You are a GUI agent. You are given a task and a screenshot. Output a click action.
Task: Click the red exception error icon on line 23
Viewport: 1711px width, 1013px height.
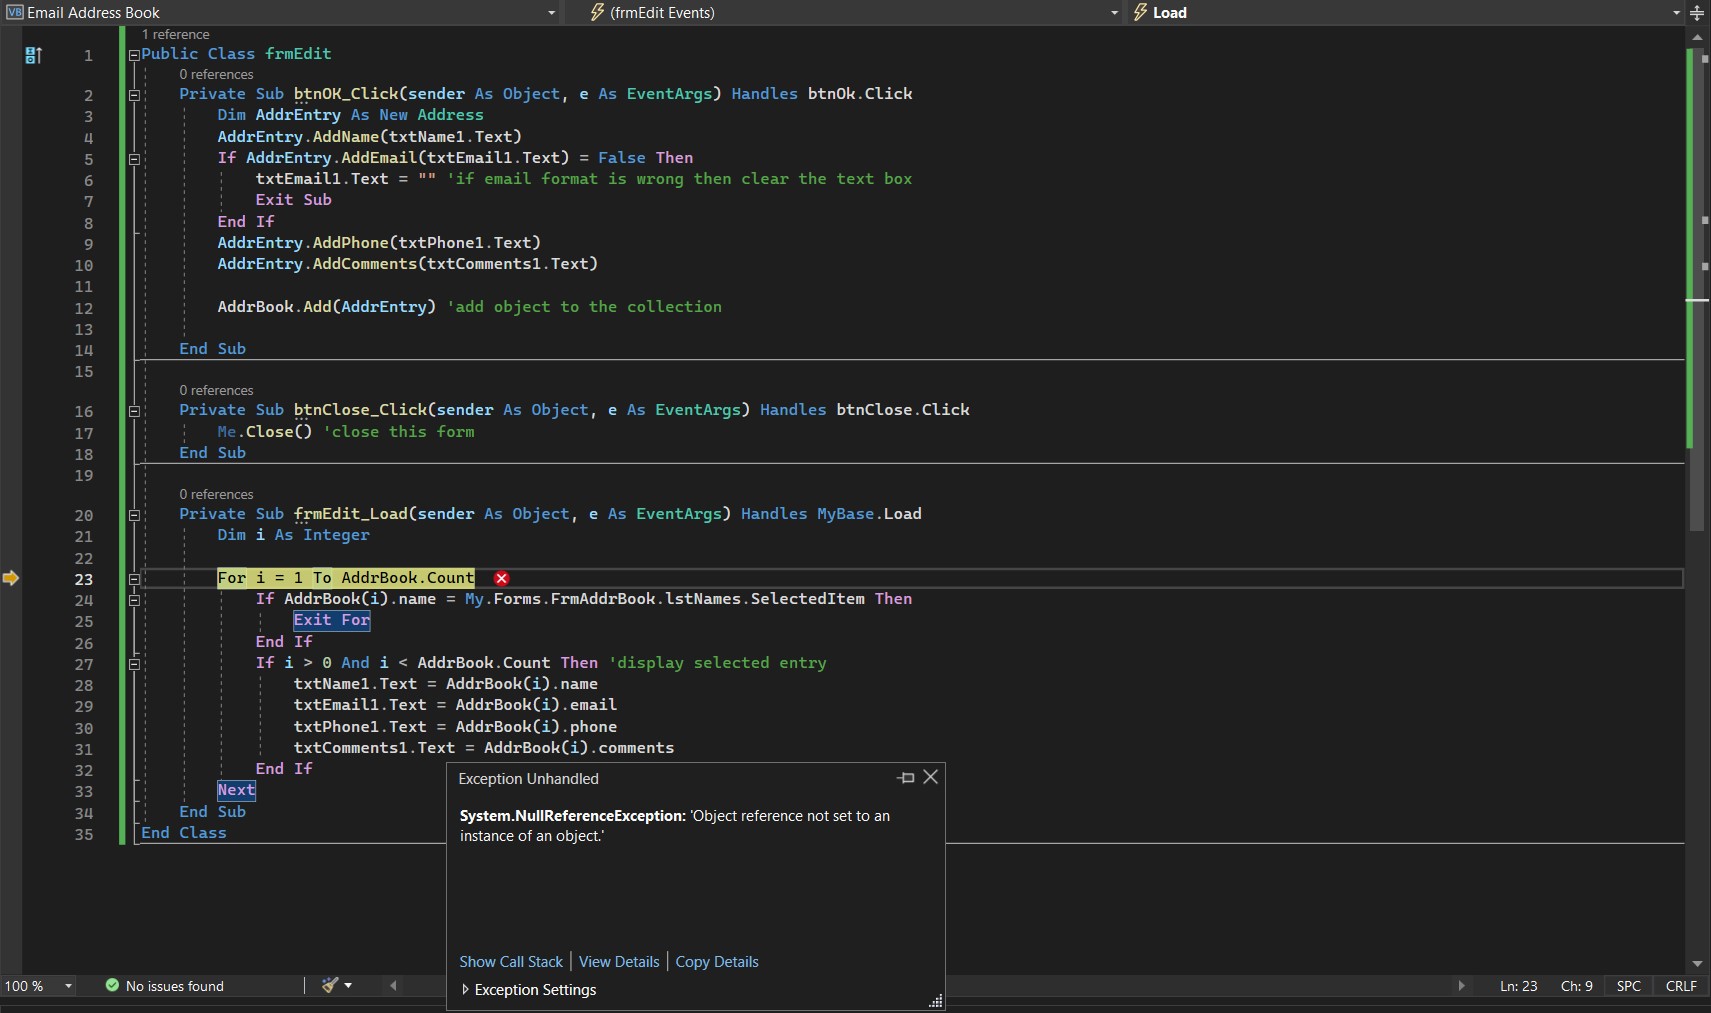(502, 578)
